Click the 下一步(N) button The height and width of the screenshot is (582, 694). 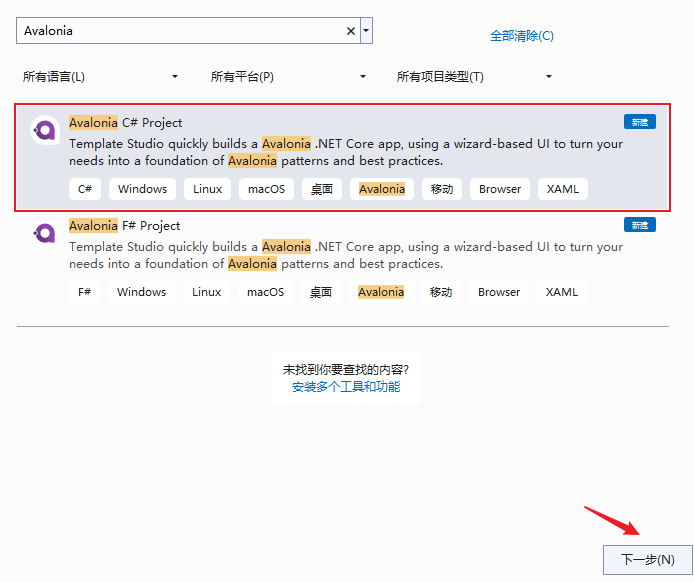tap(648, 560)
